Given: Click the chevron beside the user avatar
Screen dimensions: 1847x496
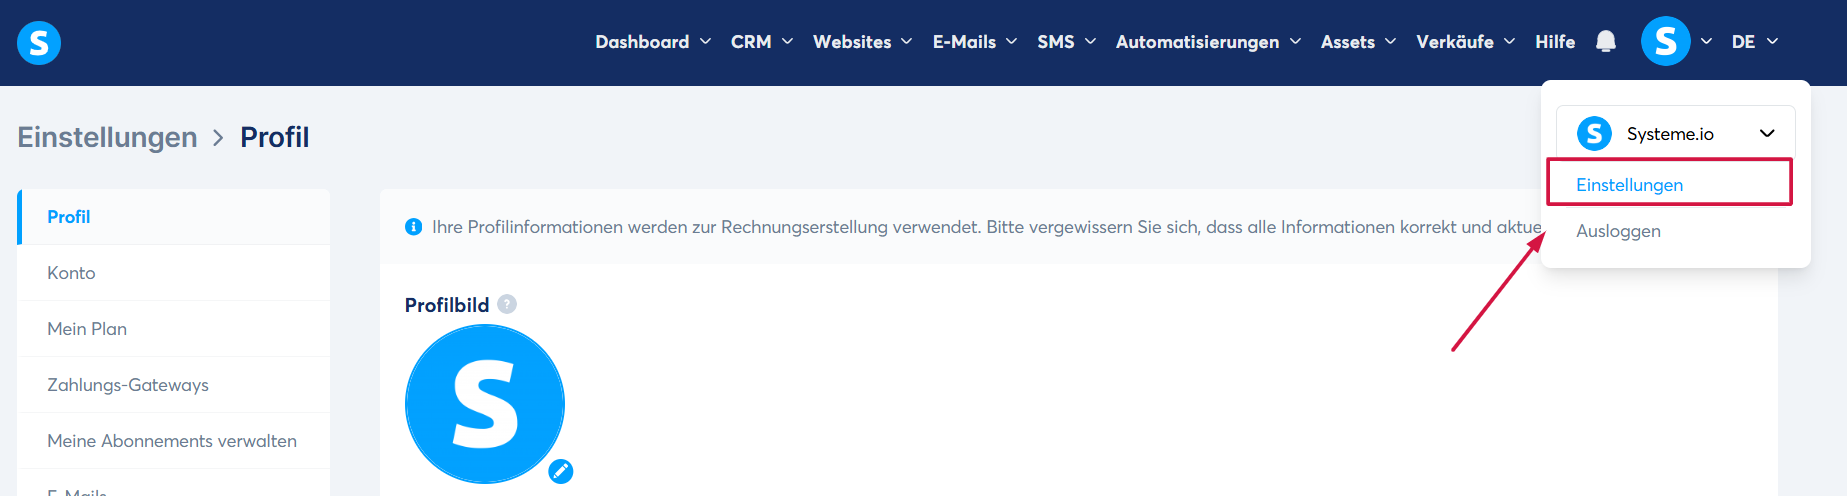Looking at the screenshot, I should point(1706,42).
